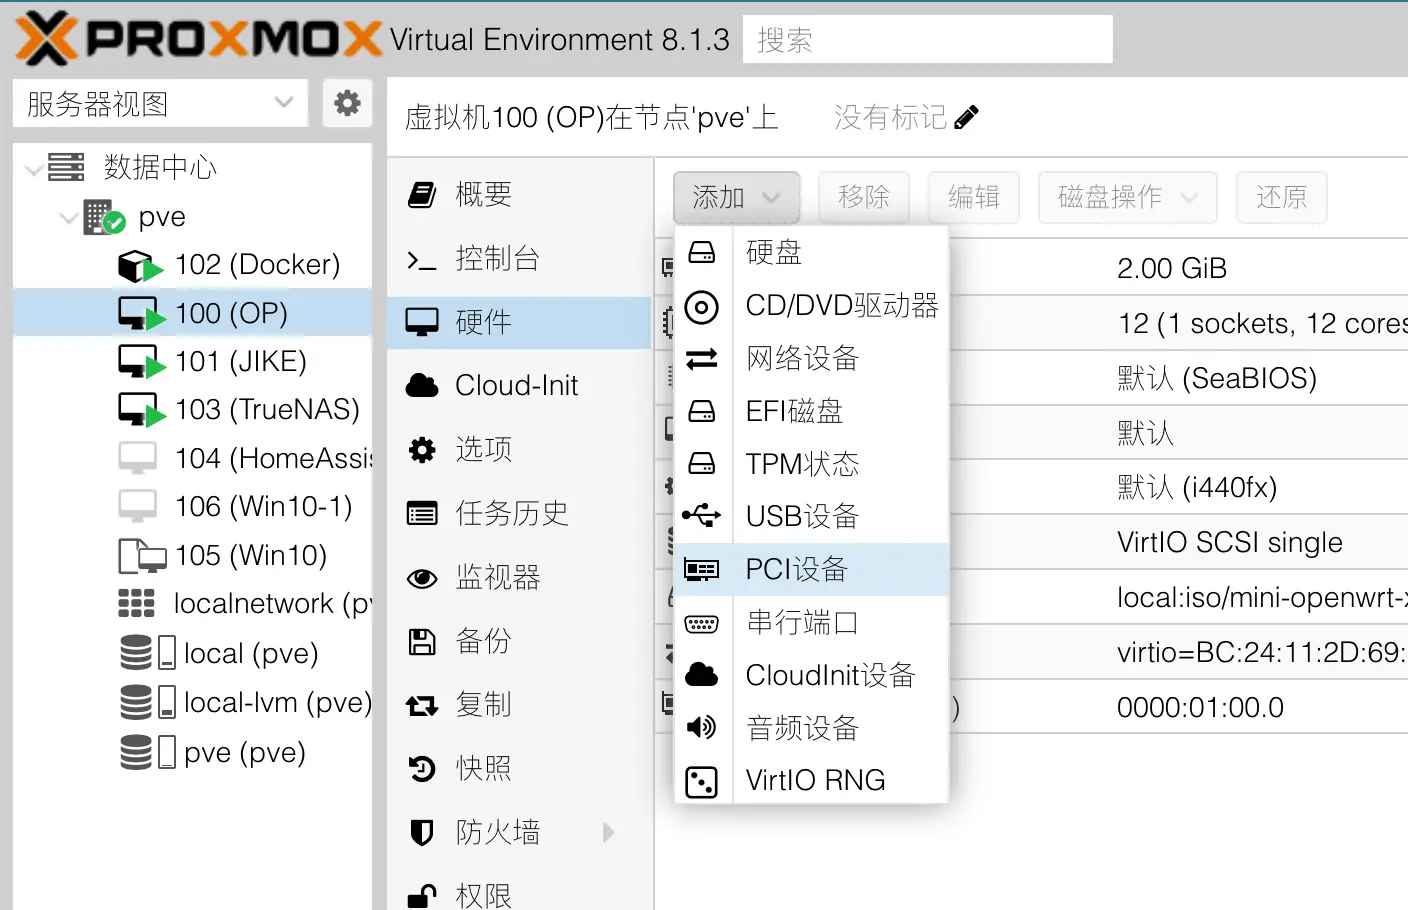1408x910 pixels.
Task: Click the Proxmox logo
Action: [x=198, y=39]
